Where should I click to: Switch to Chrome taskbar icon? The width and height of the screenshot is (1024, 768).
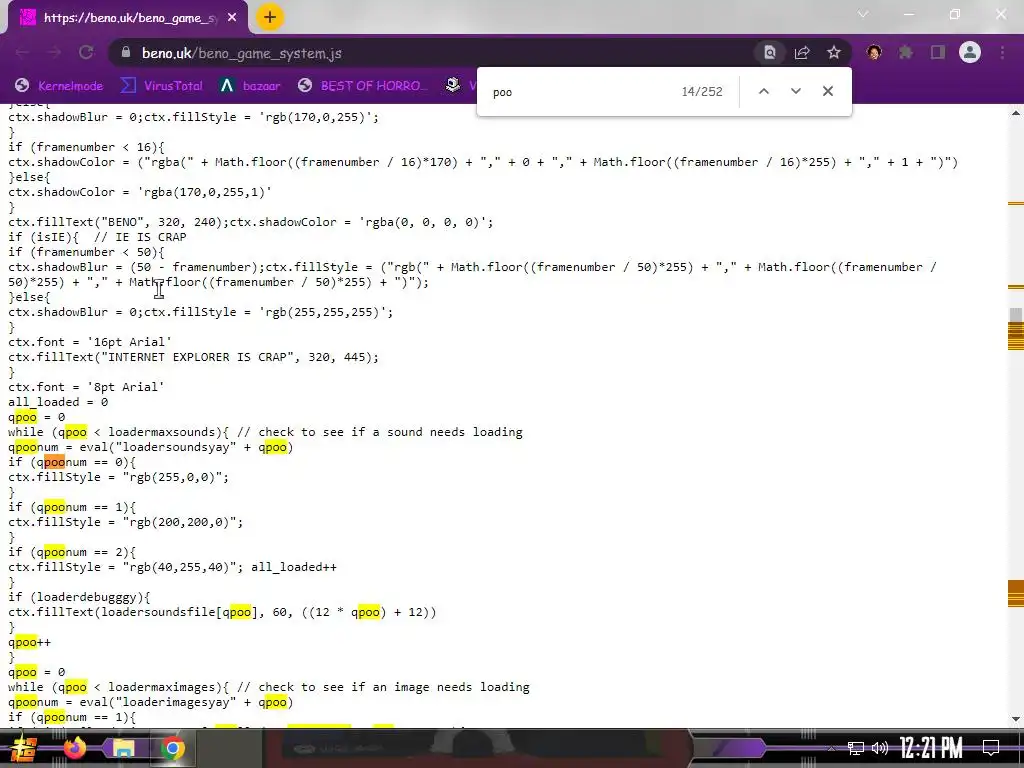click(172, 748)
